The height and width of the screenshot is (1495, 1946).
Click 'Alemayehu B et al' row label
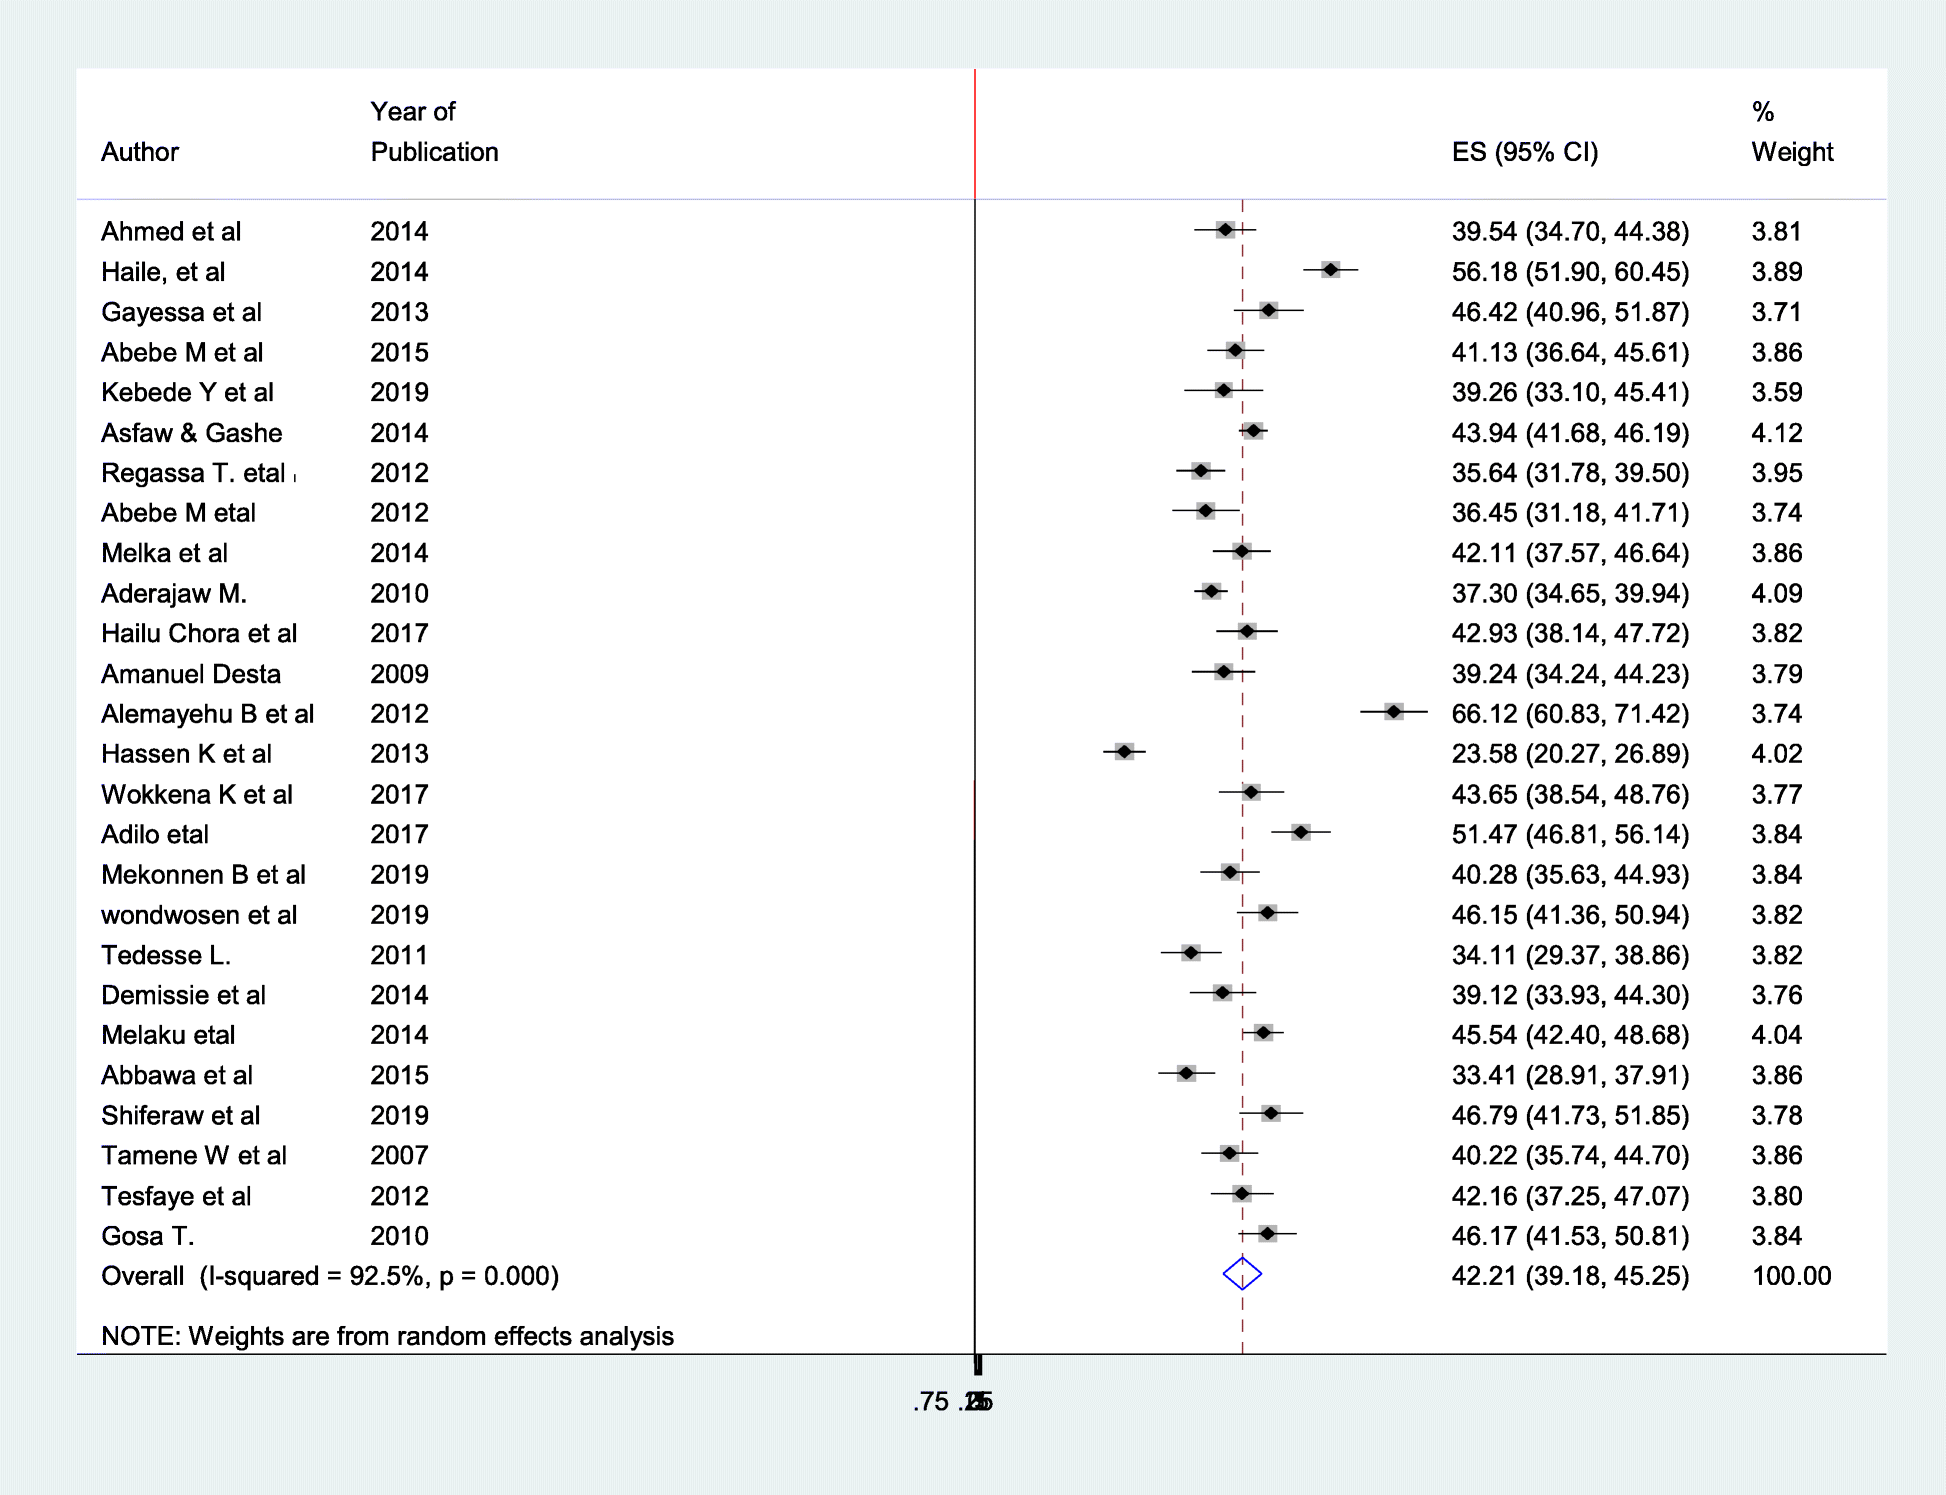coord(207,714)
